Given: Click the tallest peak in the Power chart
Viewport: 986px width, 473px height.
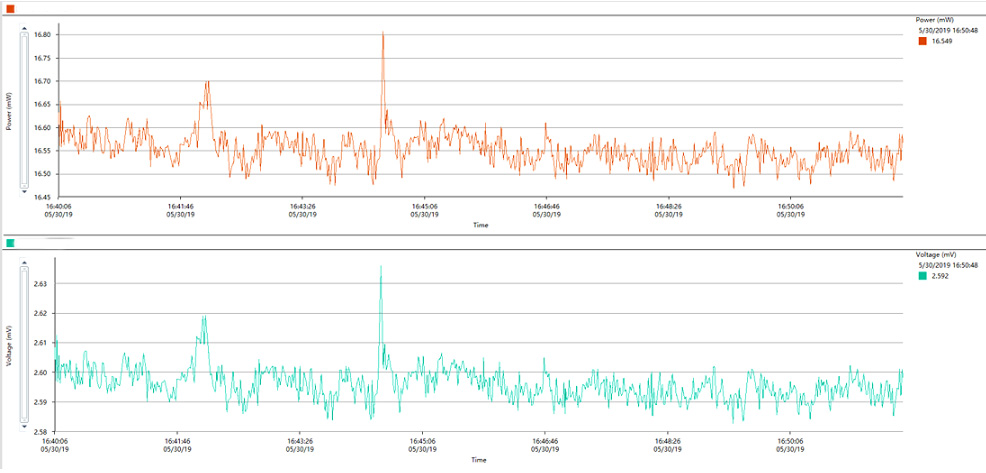Looking at the screenshot, I should (383, 34).
